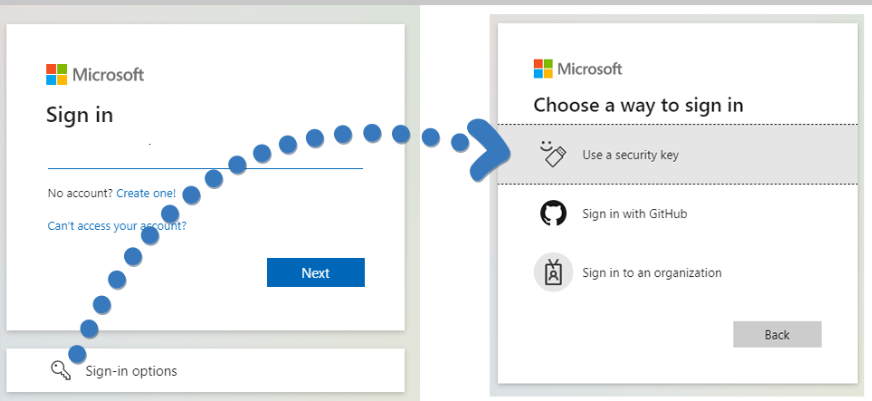Click the Microsoft four-square logo in the Sign in panel
The width and height of the screenshot is (872, 401).
coord(56,75)
